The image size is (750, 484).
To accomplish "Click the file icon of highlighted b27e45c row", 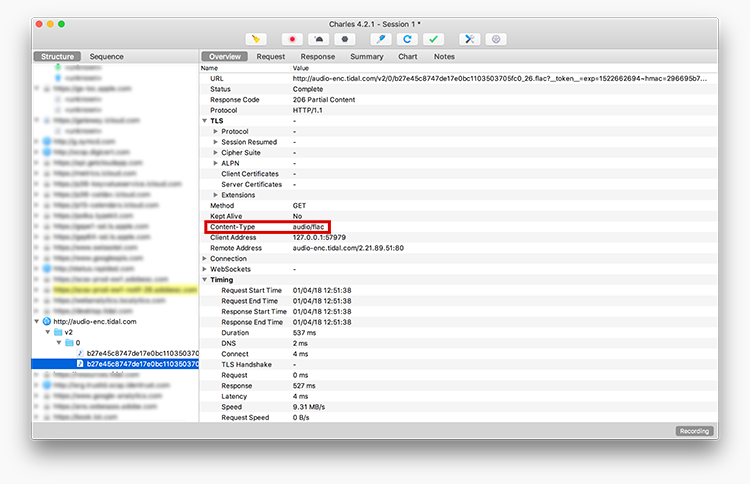I will click(80, 363).
